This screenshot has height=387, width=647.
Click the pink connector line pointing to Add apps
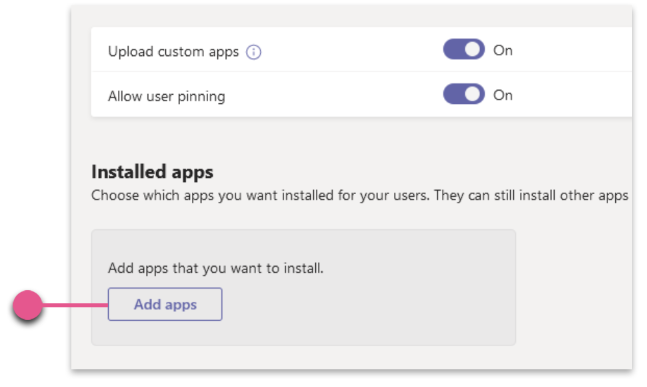(x=75, y=305)
